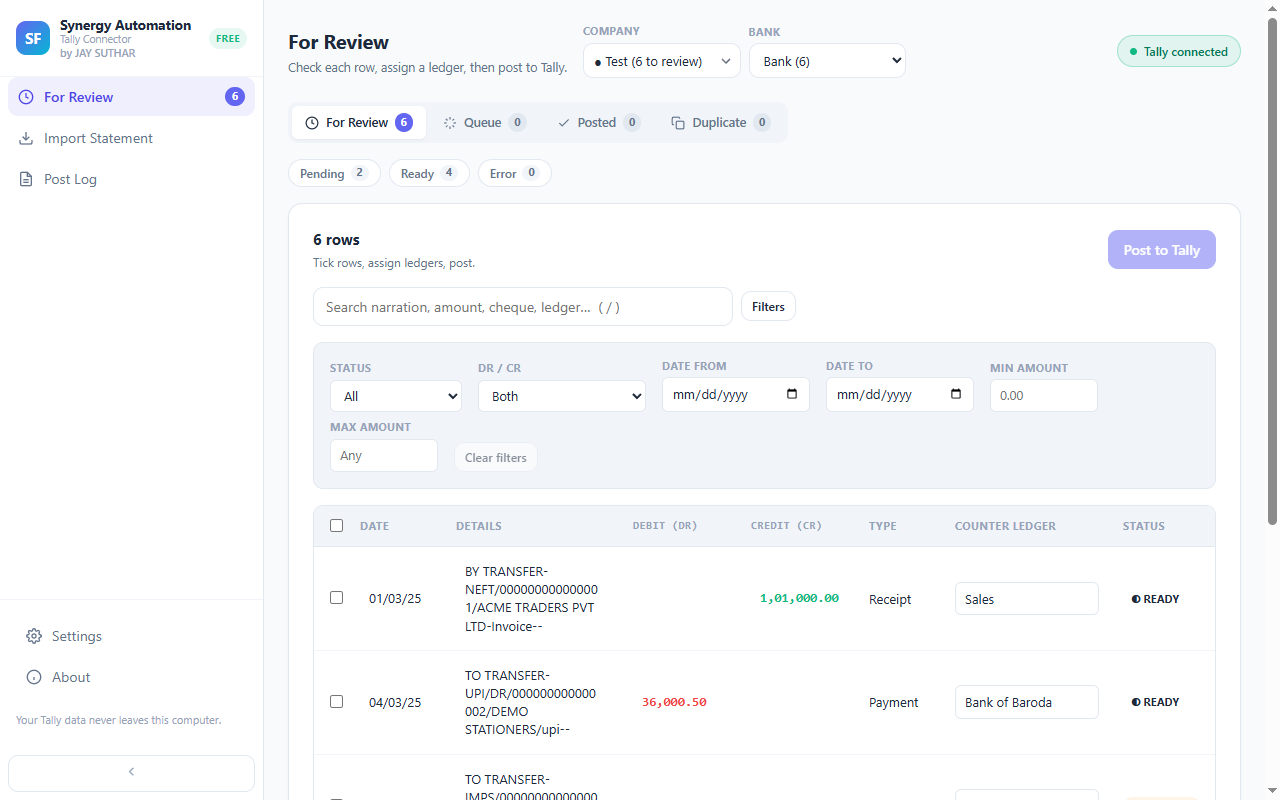This screenshot has height=800, width=1280.
Task: Click the calendar icon in Date To field
Action: point(956,394)
